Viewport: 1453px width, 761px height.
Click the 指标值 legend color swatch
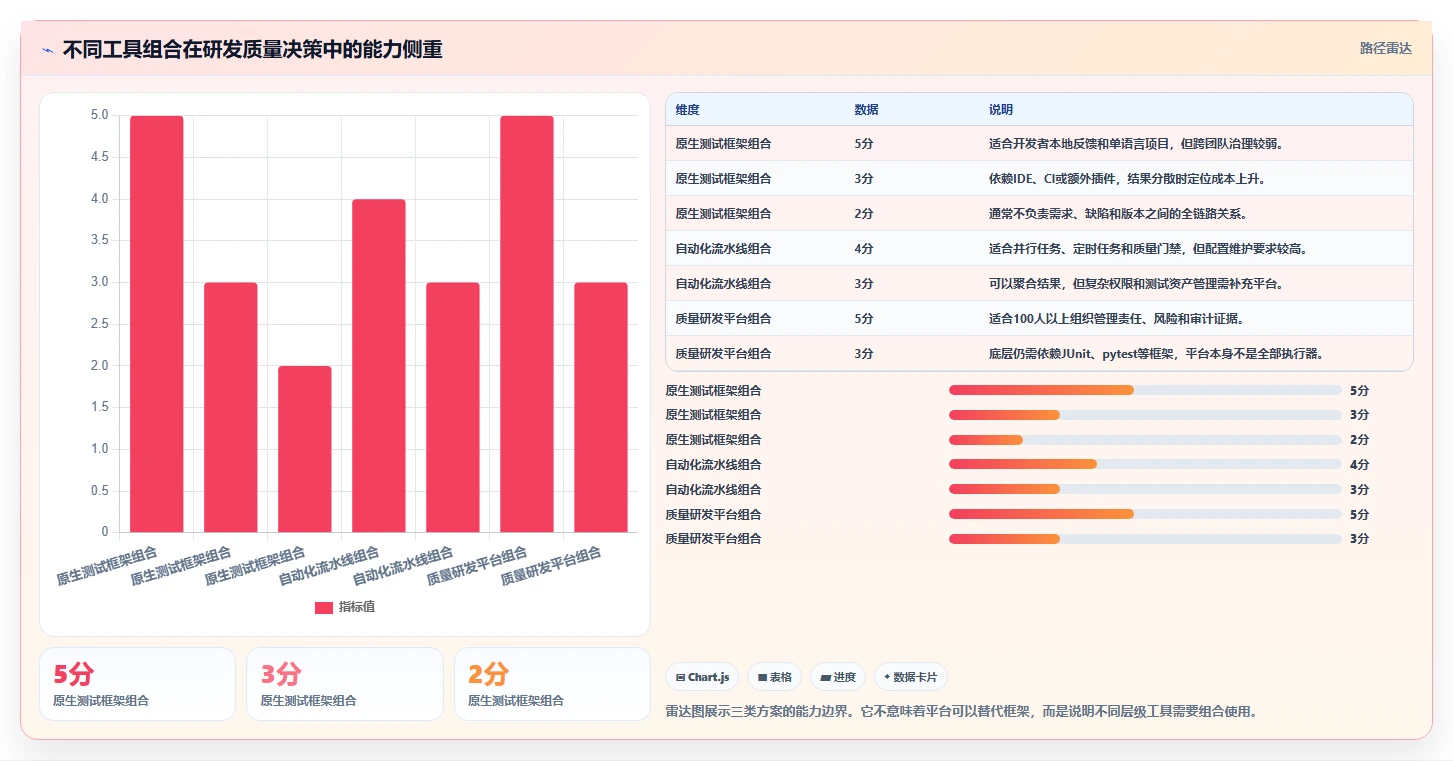click(324, 607)
